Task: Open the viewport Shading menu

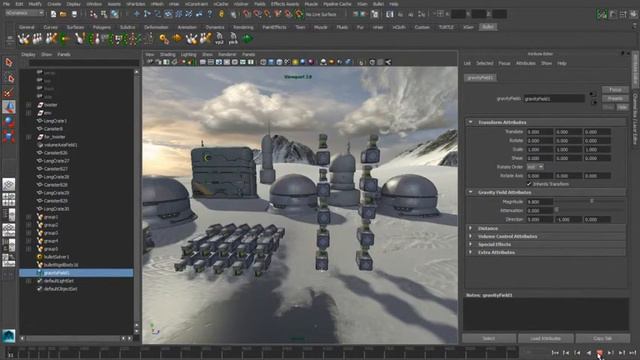Action: tap(167, 54)
